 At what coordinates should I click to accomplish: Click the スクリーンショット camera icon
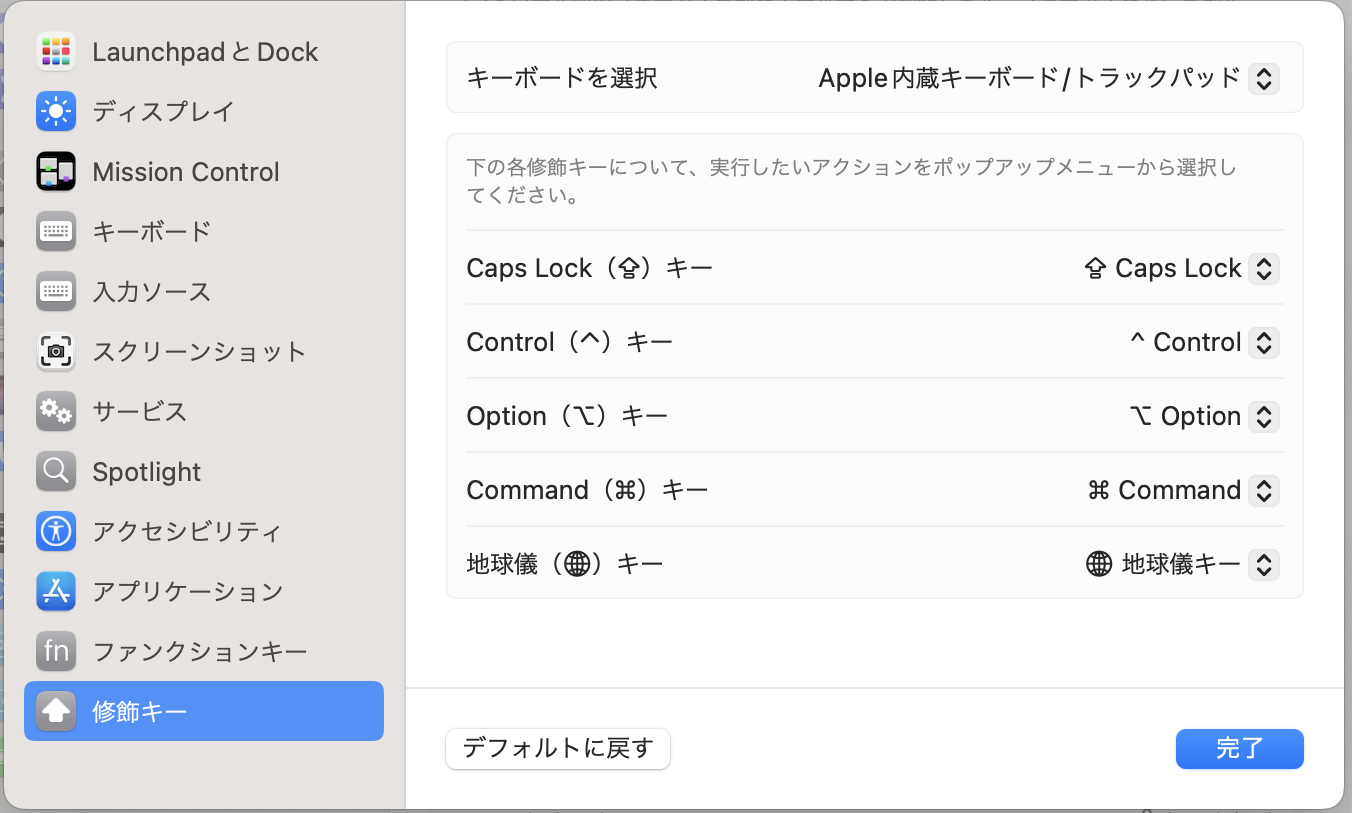56,351
